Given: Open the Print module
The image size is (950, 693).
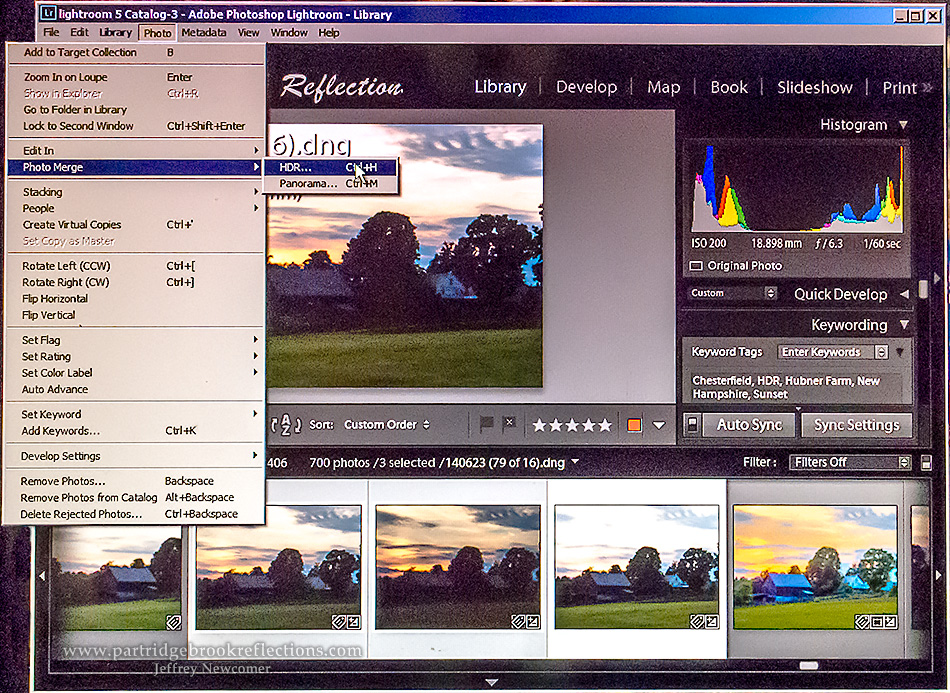Looking at the screenshot, I should click(x=899, y=88).
